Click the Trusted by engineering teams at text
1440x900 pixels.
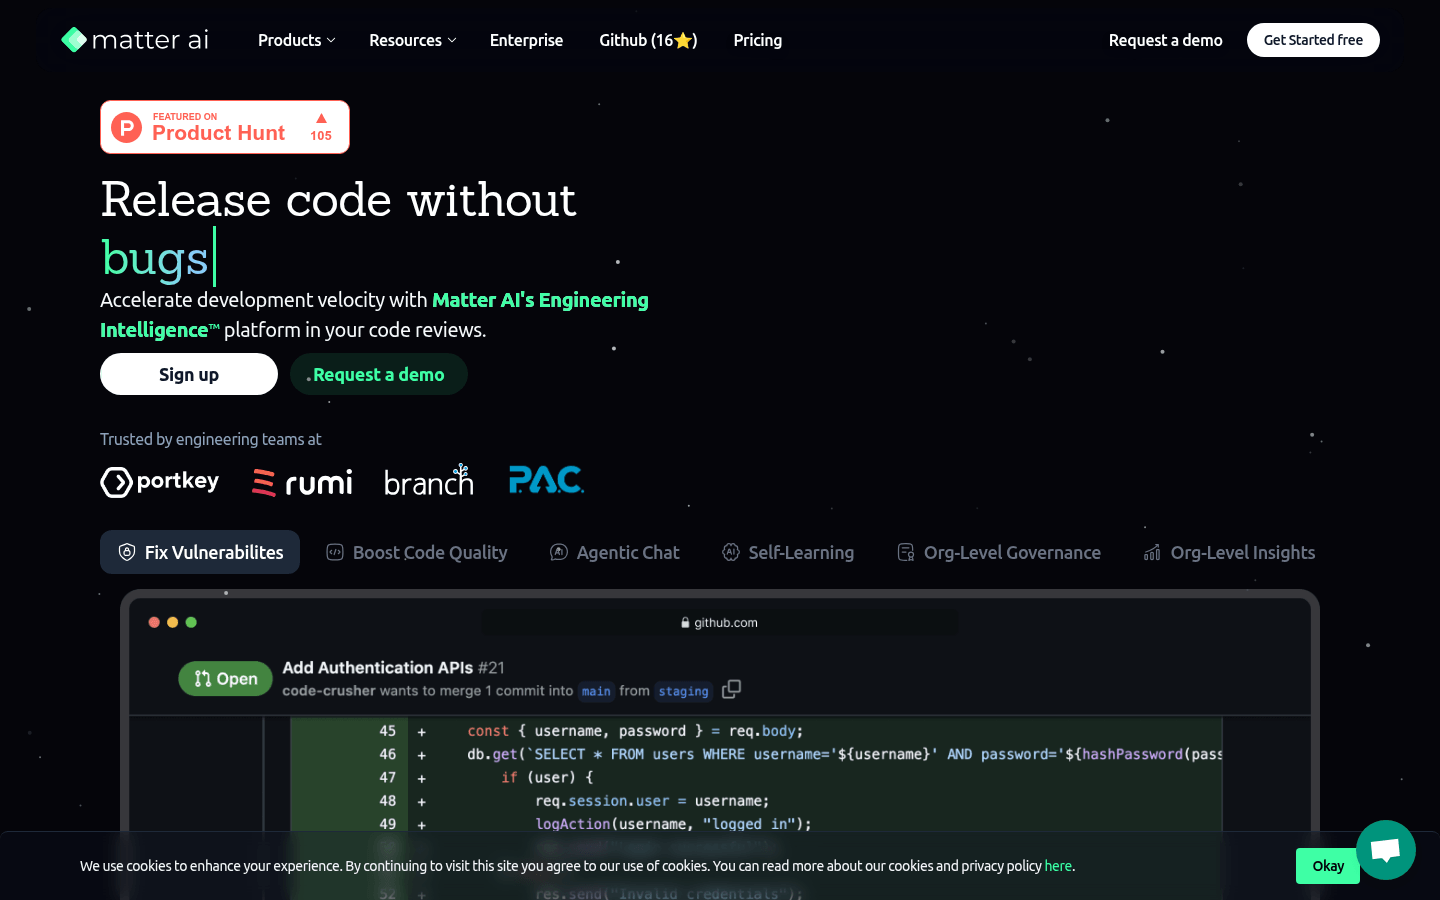point(211,439)
